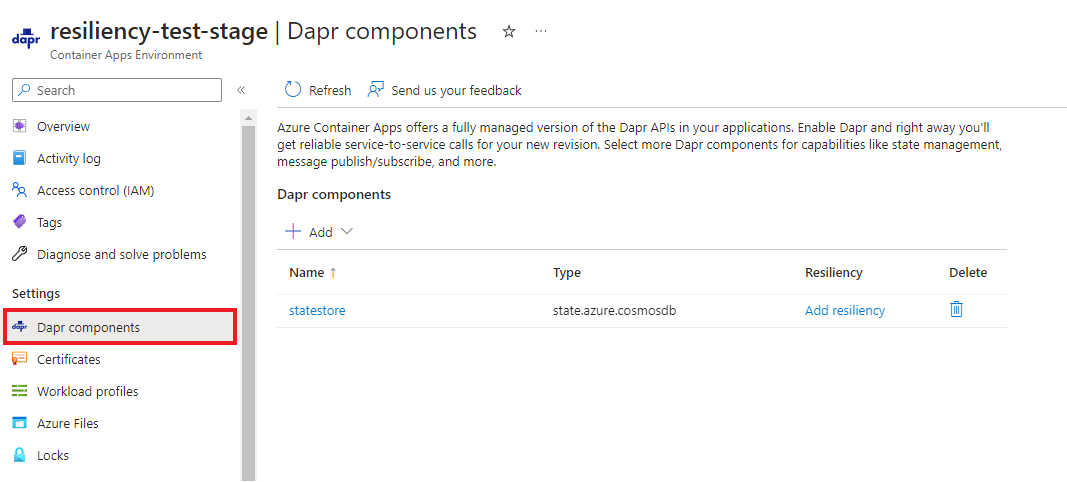The width and height of the screenshot is (1067, 482).
Task: Click the Container Apps Environment subtitle
Action: pos(126,55)
